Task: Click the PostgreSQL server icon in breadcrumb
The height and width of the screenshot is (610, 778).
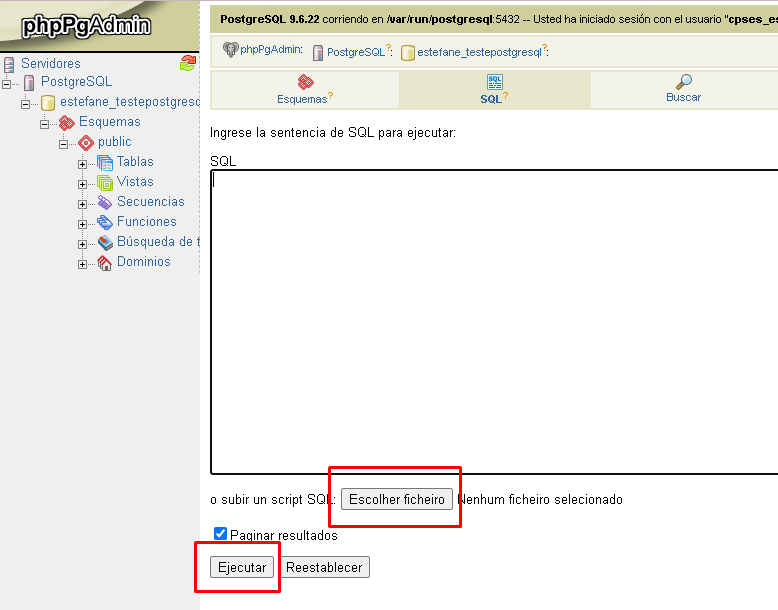Action: (318, 53)
